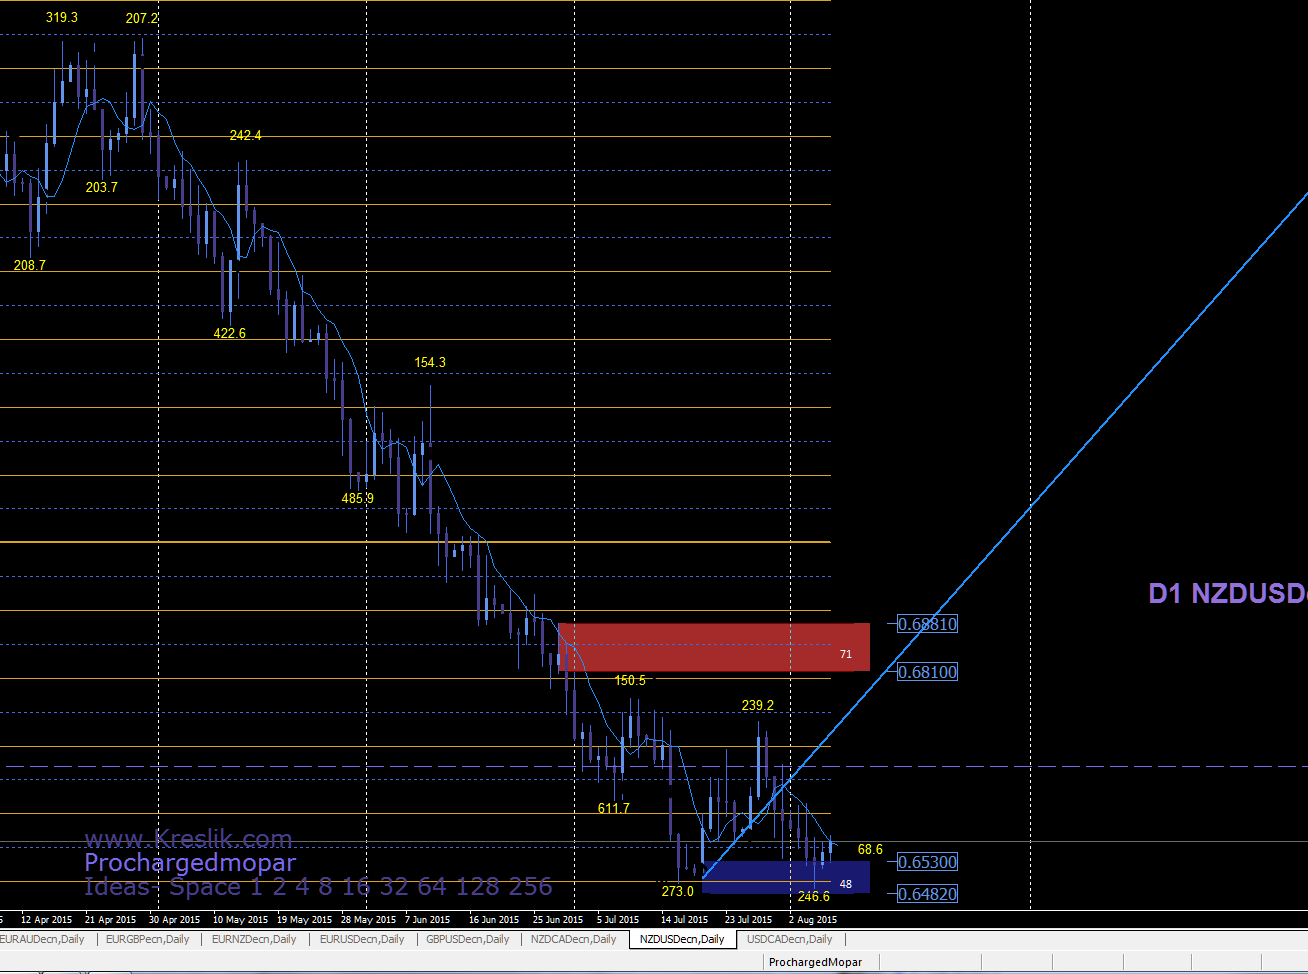This screenshot has width=1308, height=974.
Task: Switch to the EURUSDecn,Daily chart tab
Action: (x=362, y=939)
